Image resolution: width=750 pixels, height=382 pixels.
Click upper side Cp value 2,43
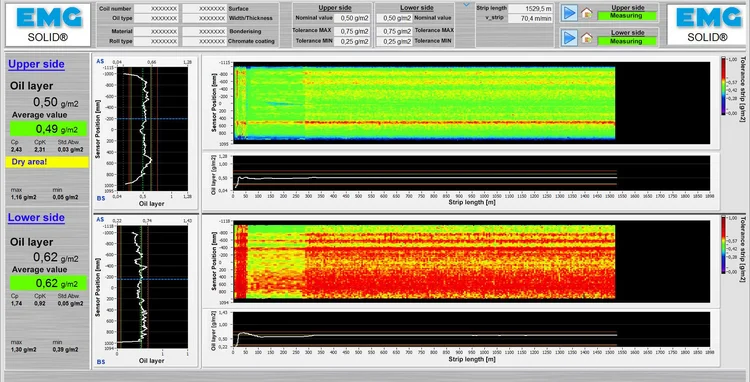pyautogui.click(x=16, y=150)
